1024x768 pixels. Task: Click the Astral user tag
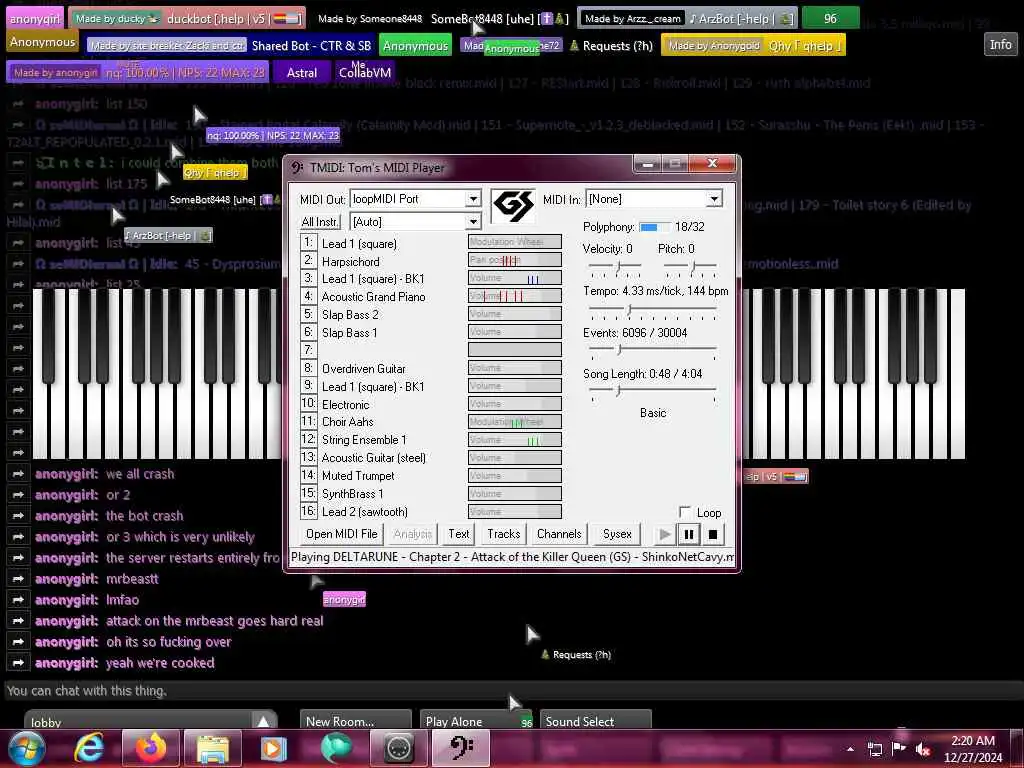tap(302, 72)
